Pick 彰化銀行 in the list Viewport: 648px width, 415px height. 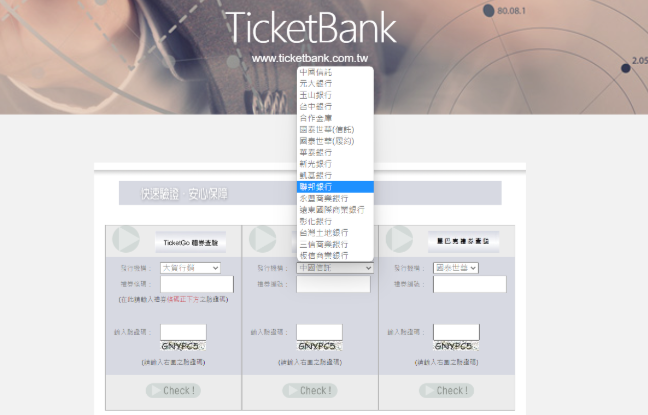[335, 221]
